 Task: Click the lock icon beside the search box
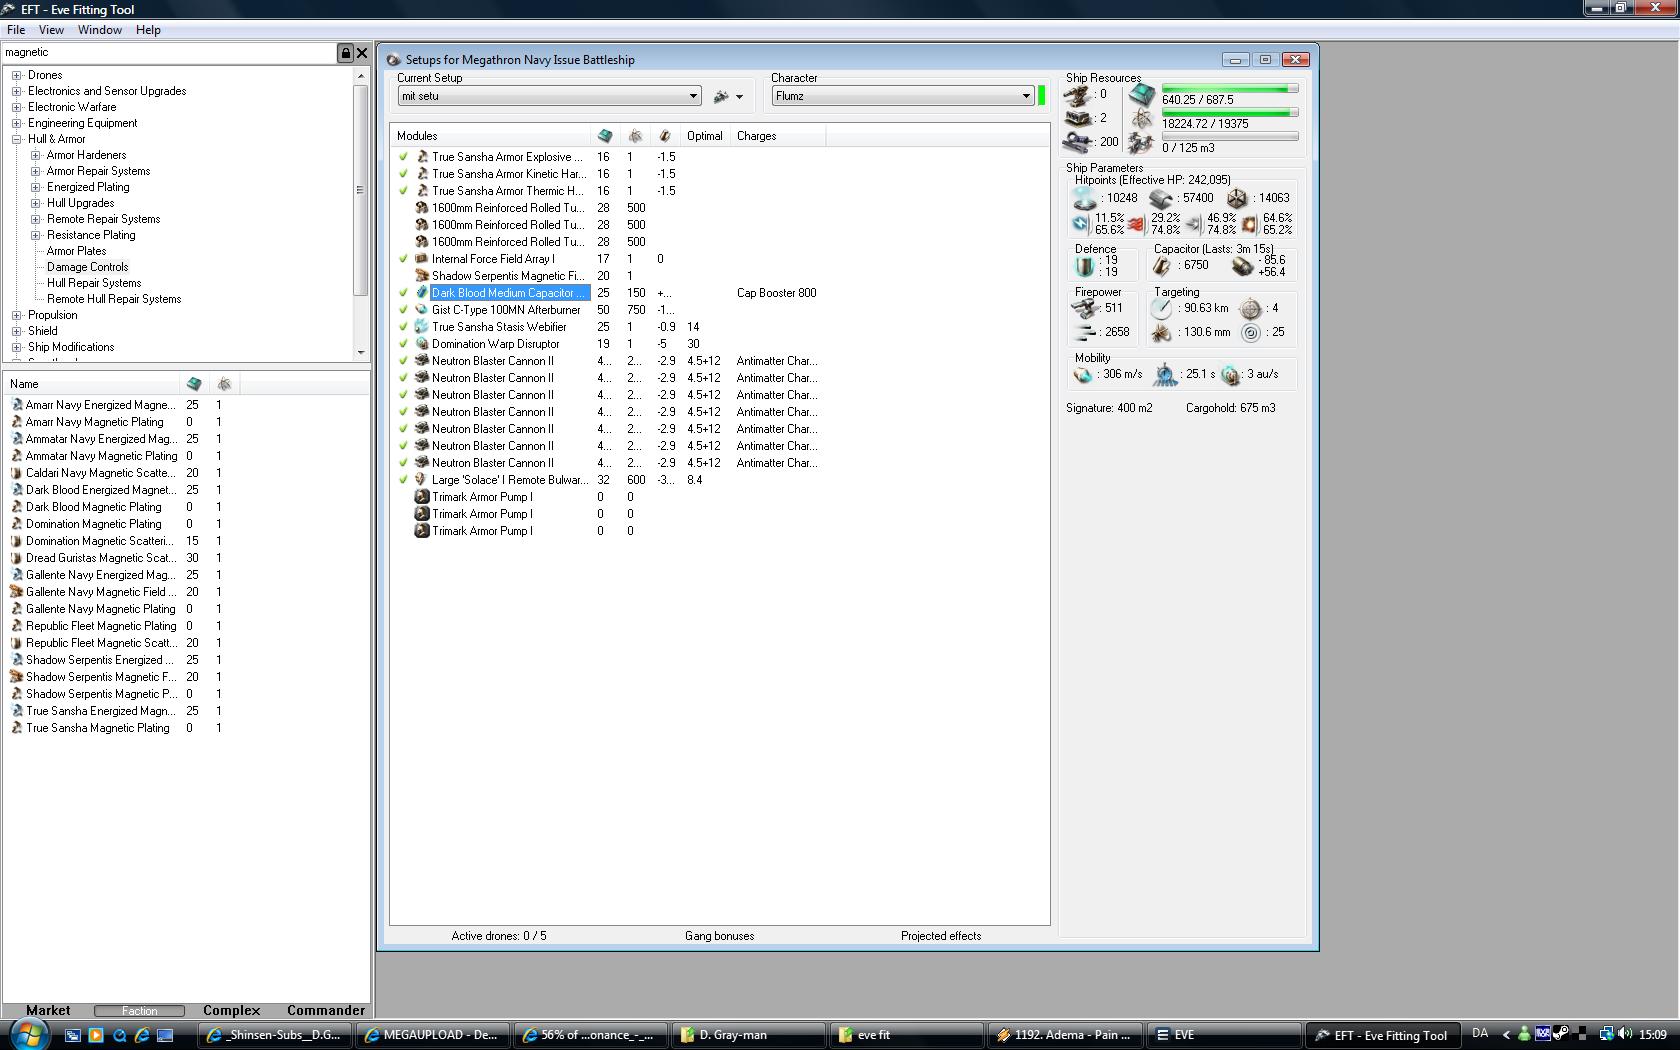pyautogui.click(x=346, y=53)
